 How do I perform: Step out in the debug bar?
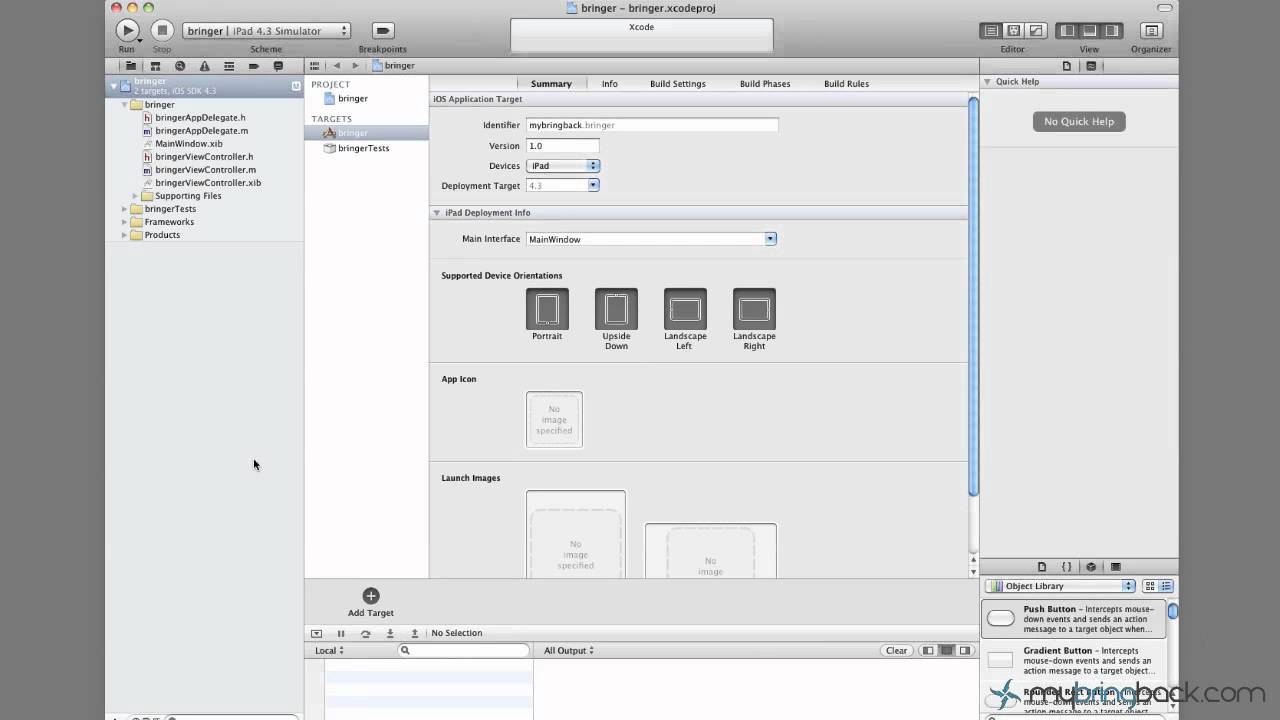click(415, 633)
